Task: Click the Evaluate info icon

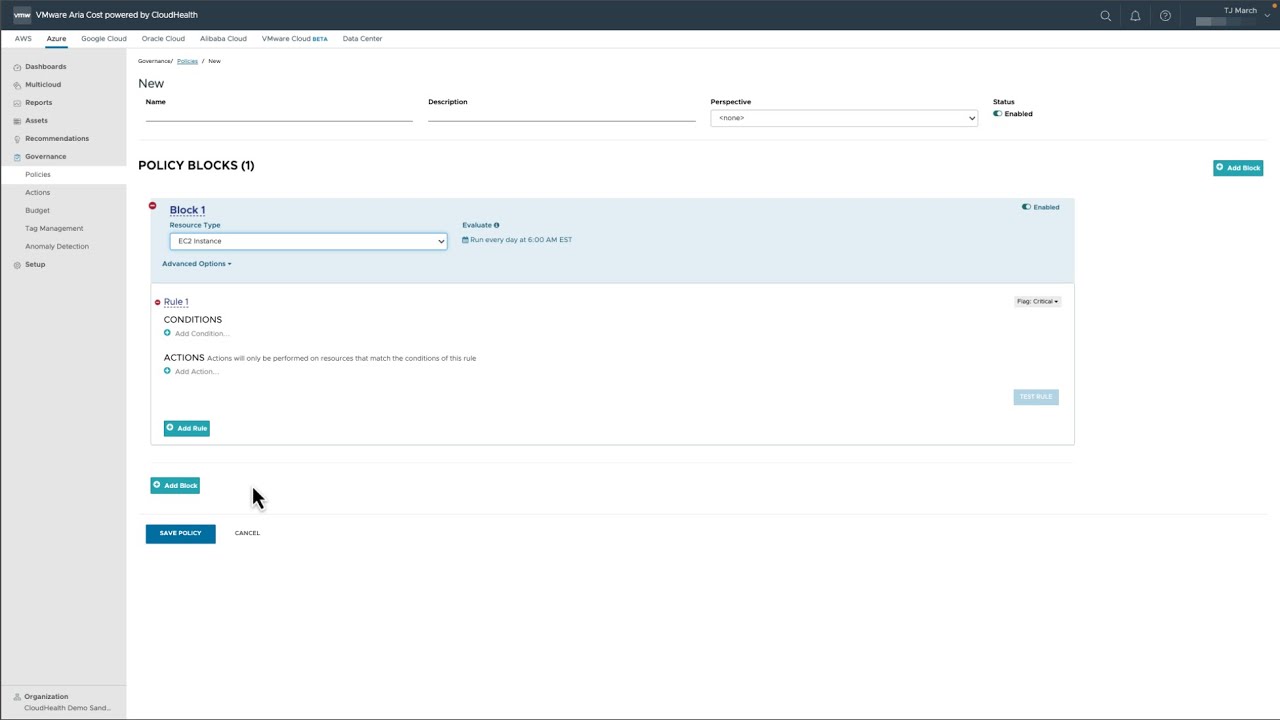Action: coord(496,225)
